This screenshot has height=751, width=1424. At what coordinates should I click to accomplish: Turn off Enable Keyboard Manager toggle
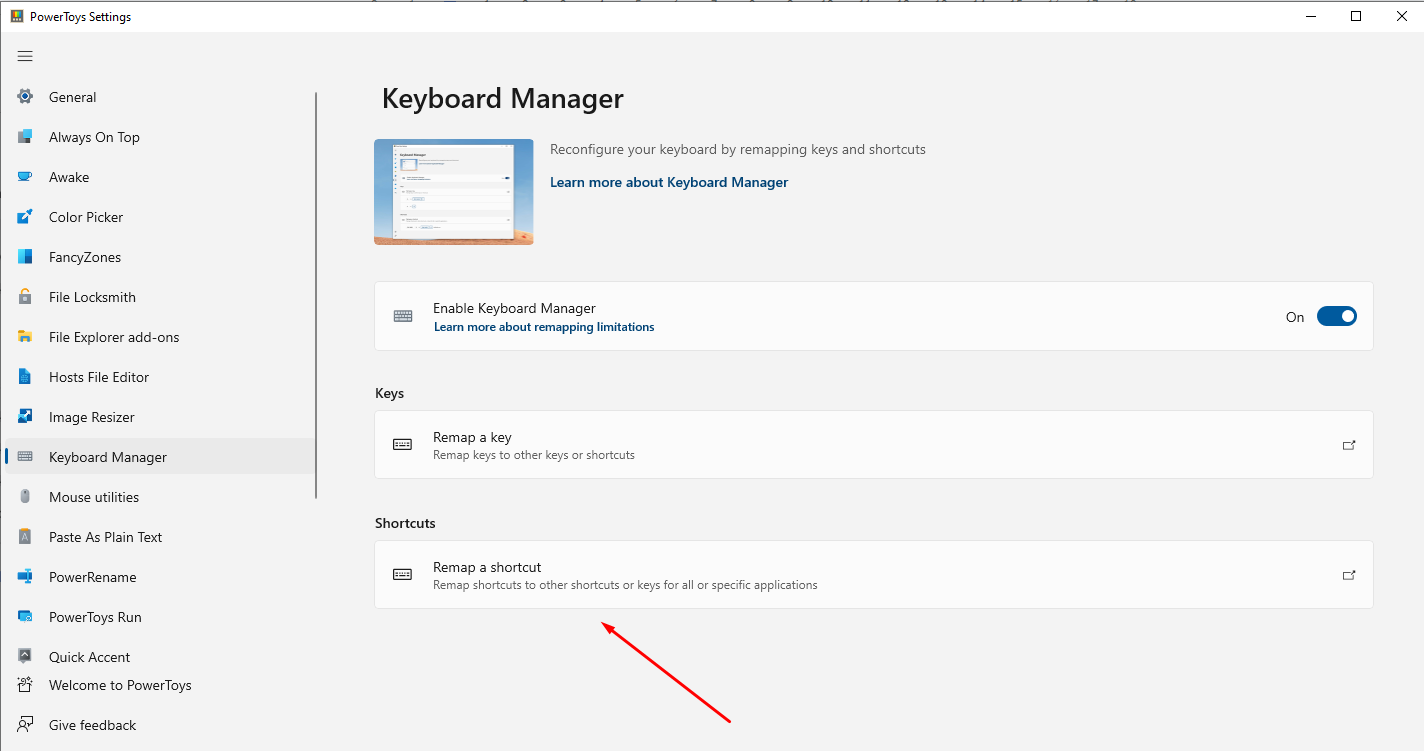1336,317
